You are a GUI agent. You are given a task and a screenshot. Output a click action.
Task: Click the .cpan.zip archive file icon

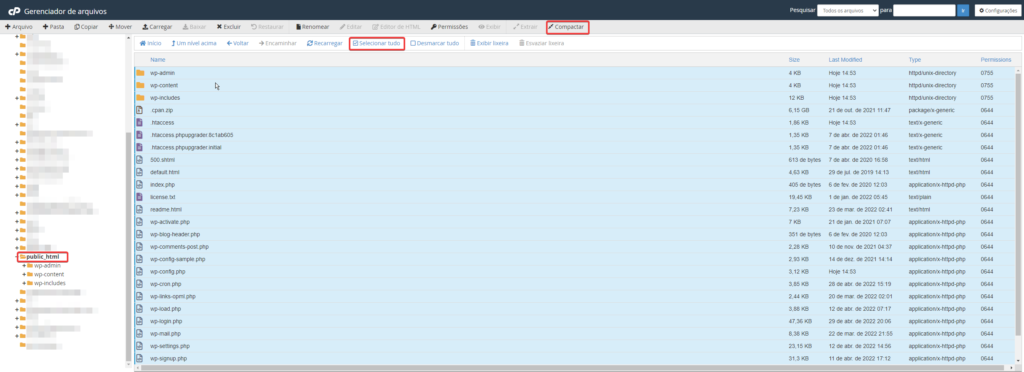coord(139,110)
